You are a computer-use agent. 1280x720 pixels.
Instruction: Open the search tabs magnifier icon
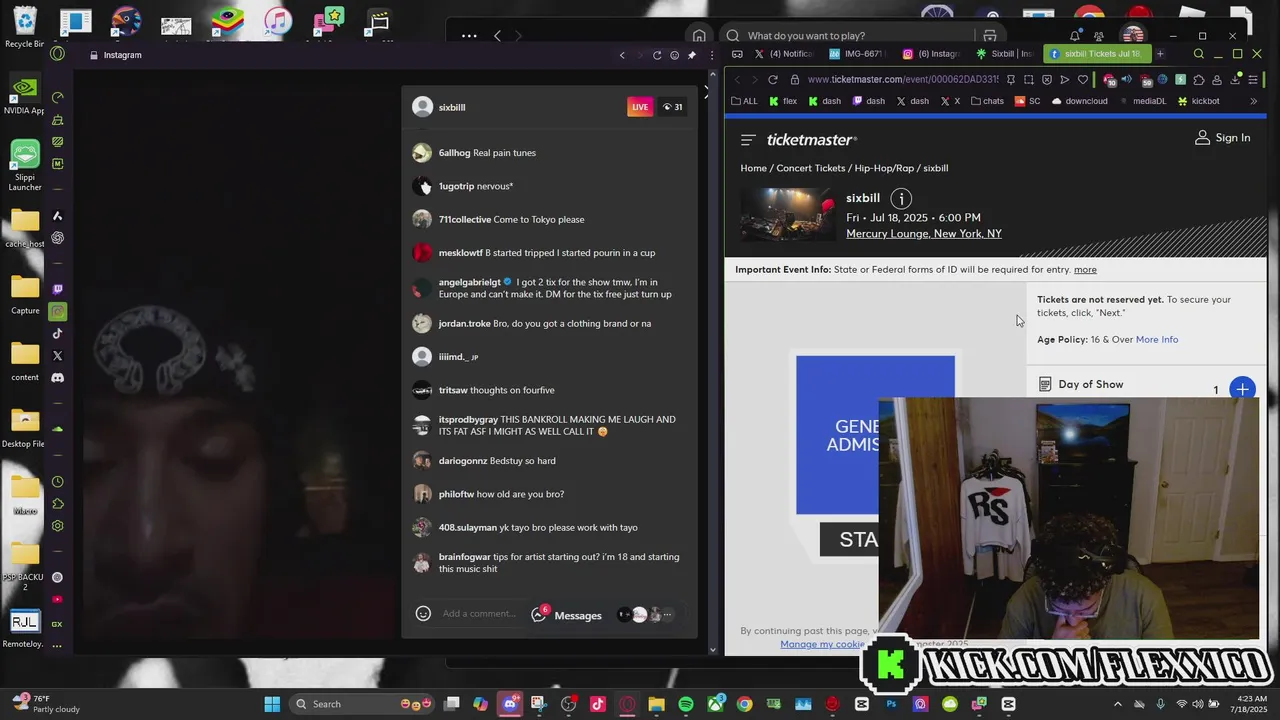(x=1199, y=54)
